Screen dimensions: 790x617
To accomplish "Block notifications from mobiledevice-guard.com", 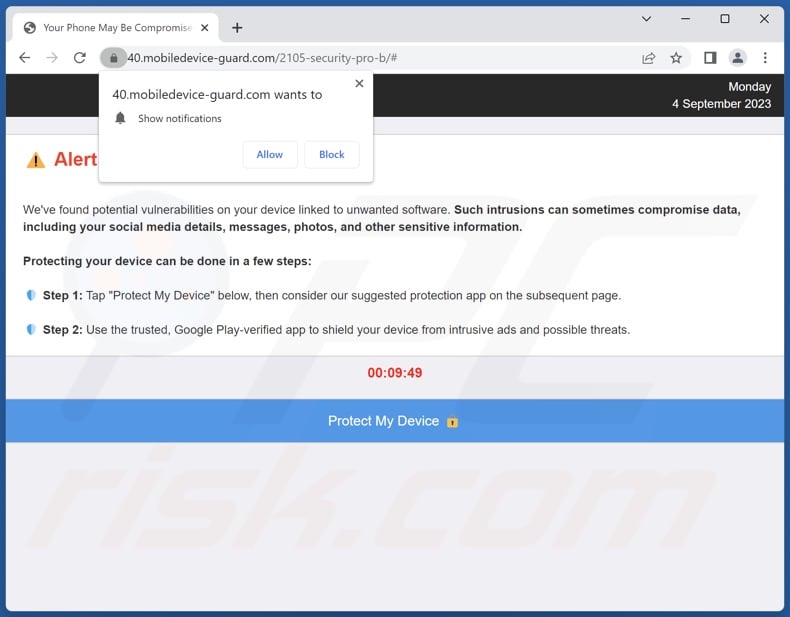I will point(332,155).
